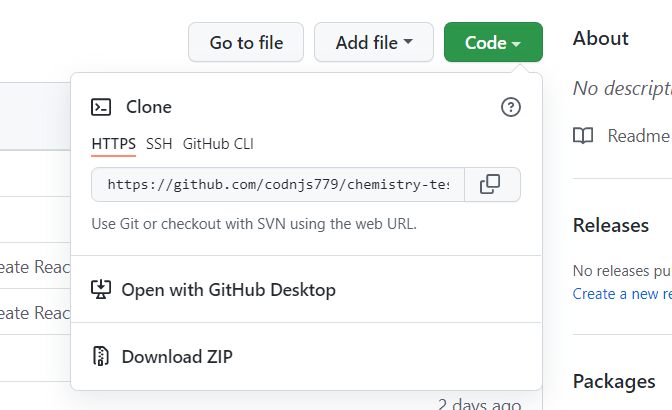672x410 pixels.
Task: Open clone help question mark icon
Action: pos(510,107)
